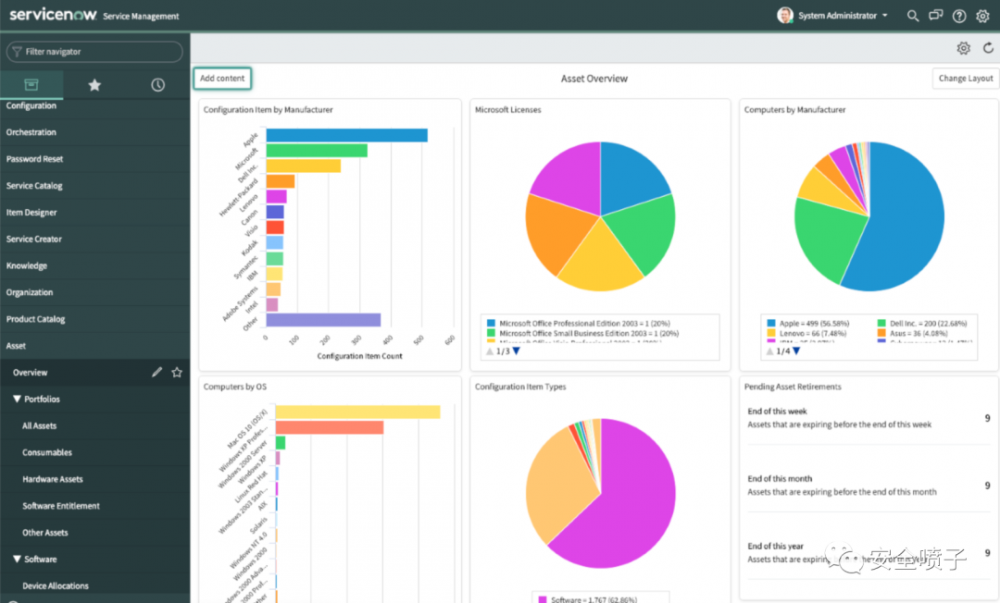Open the global search magnifier icon

click(913, 16)
